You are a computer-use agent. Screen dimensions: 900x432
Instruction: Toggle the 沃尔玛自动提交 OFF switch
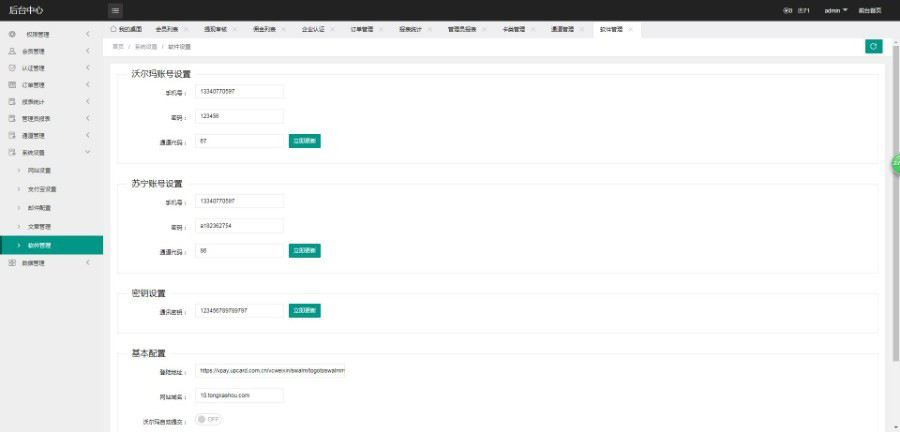[208, 419]
